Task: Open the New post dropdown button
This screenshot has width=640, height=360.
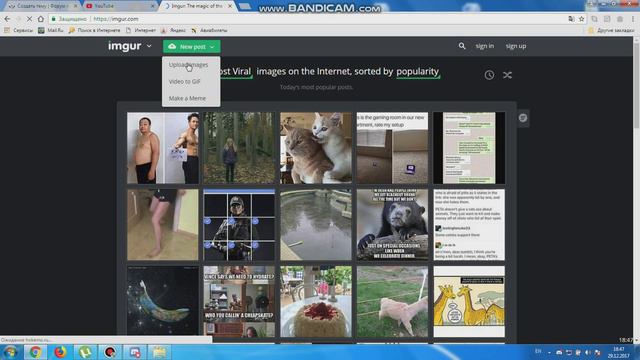Action: click(x=191, y=47)
